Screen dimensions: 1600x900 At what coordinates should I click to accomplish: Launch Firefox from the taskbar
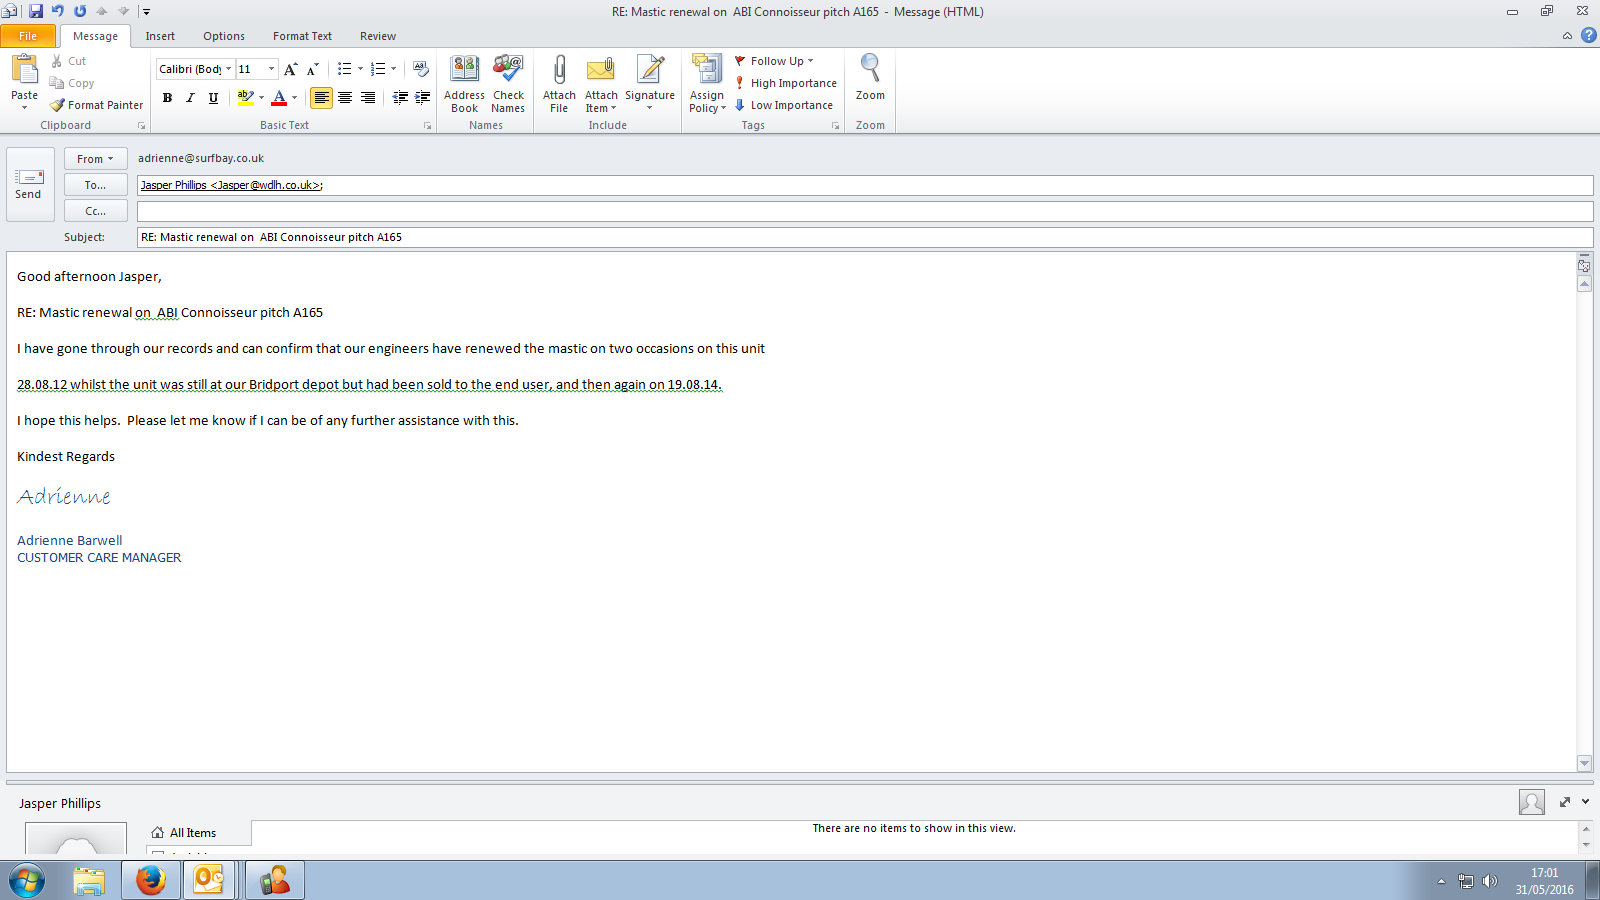coord(150,880)
